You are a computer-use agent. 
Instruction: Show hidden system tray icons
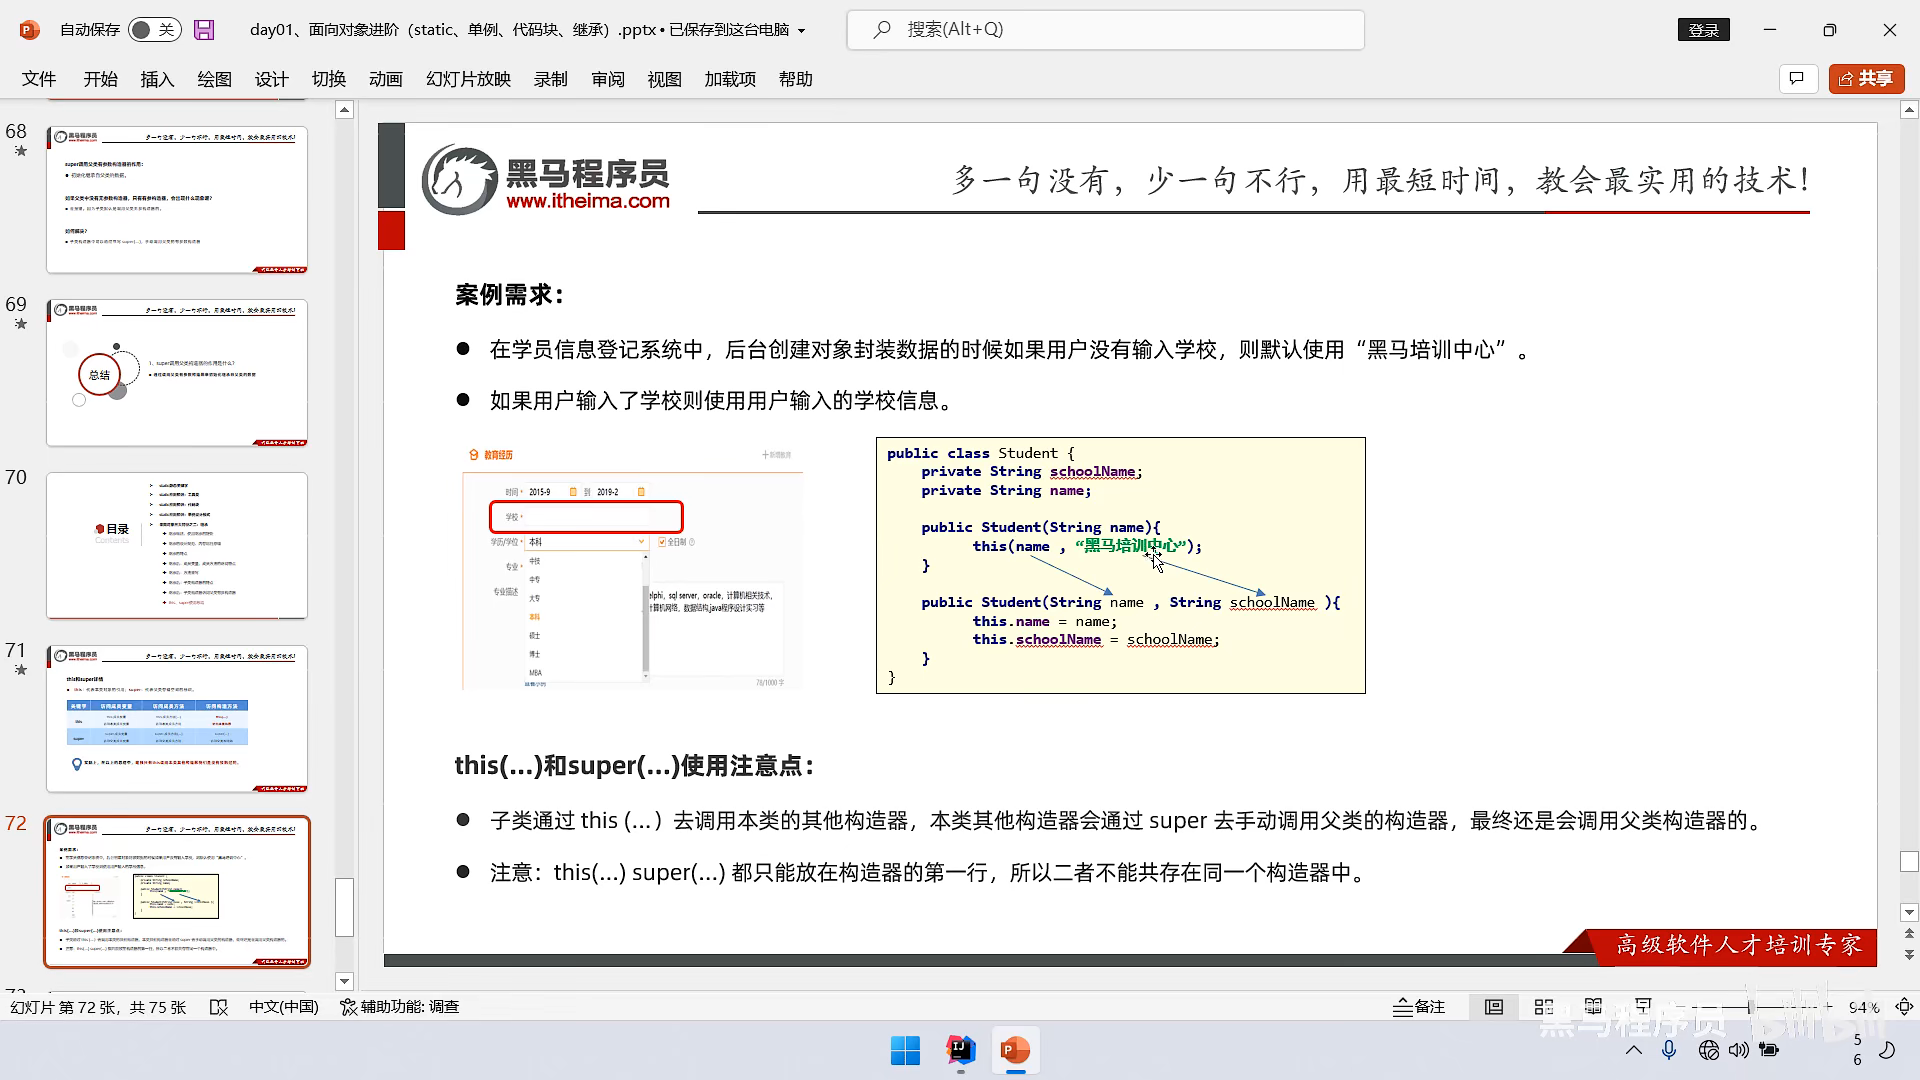(1634, 1050)
